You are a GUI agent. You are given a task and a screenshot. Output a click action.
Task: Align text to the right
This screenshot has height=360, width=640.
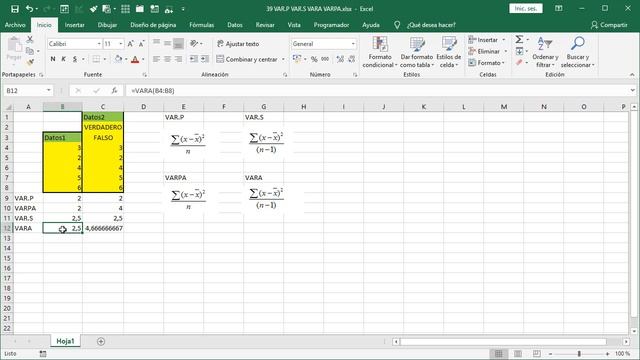click(x=178, y=59)
